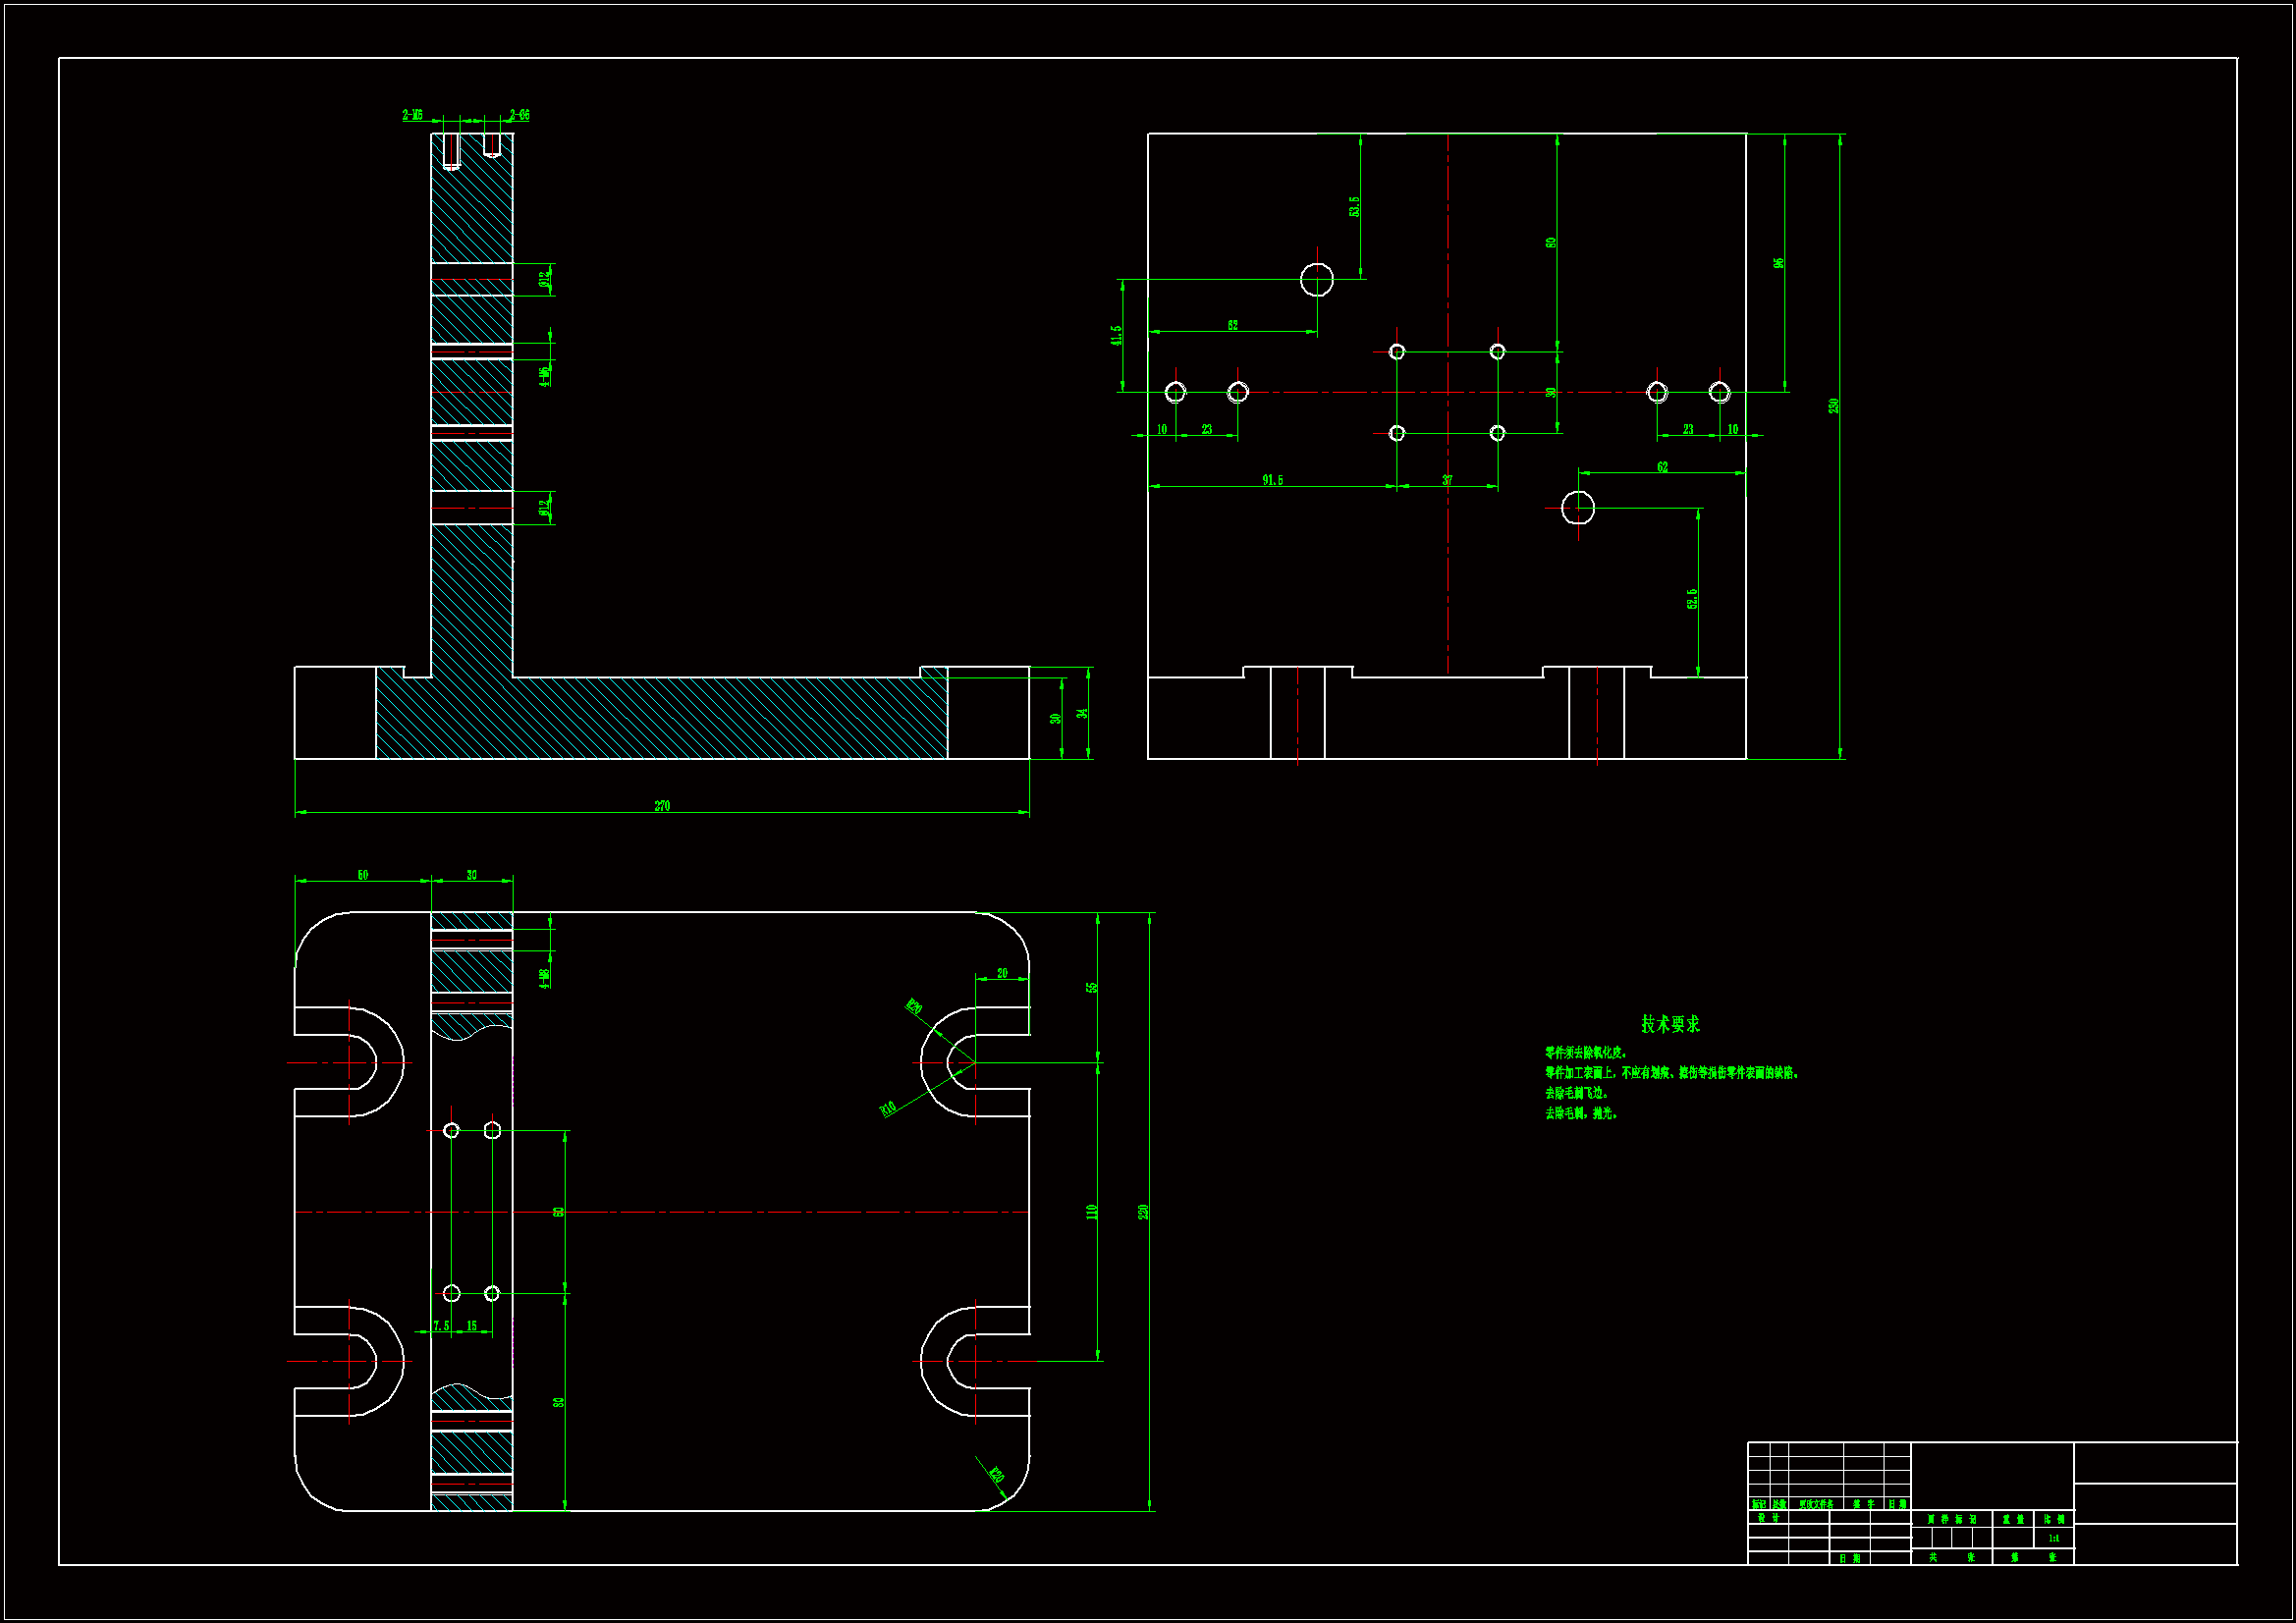Viewport: 2296px width, 1623px height.
Task: Click the 62.5 vertical dimension text
Action: point(1692,599)
